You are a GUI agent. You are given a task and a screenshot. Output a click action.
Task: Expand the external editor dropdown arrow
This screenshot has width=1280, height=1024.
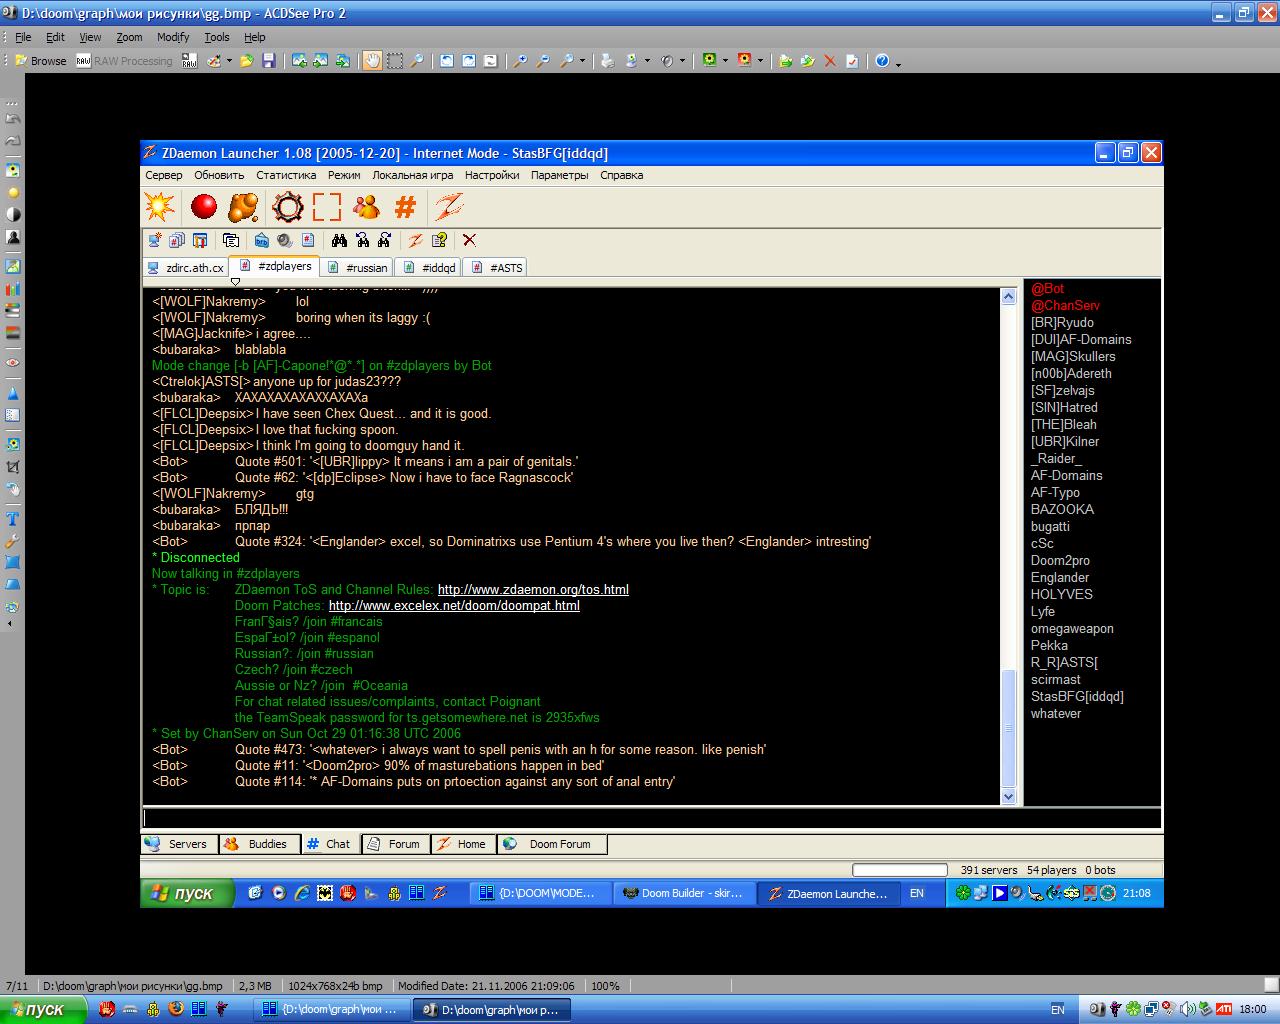pyautogui.click(x=229, y=61)
